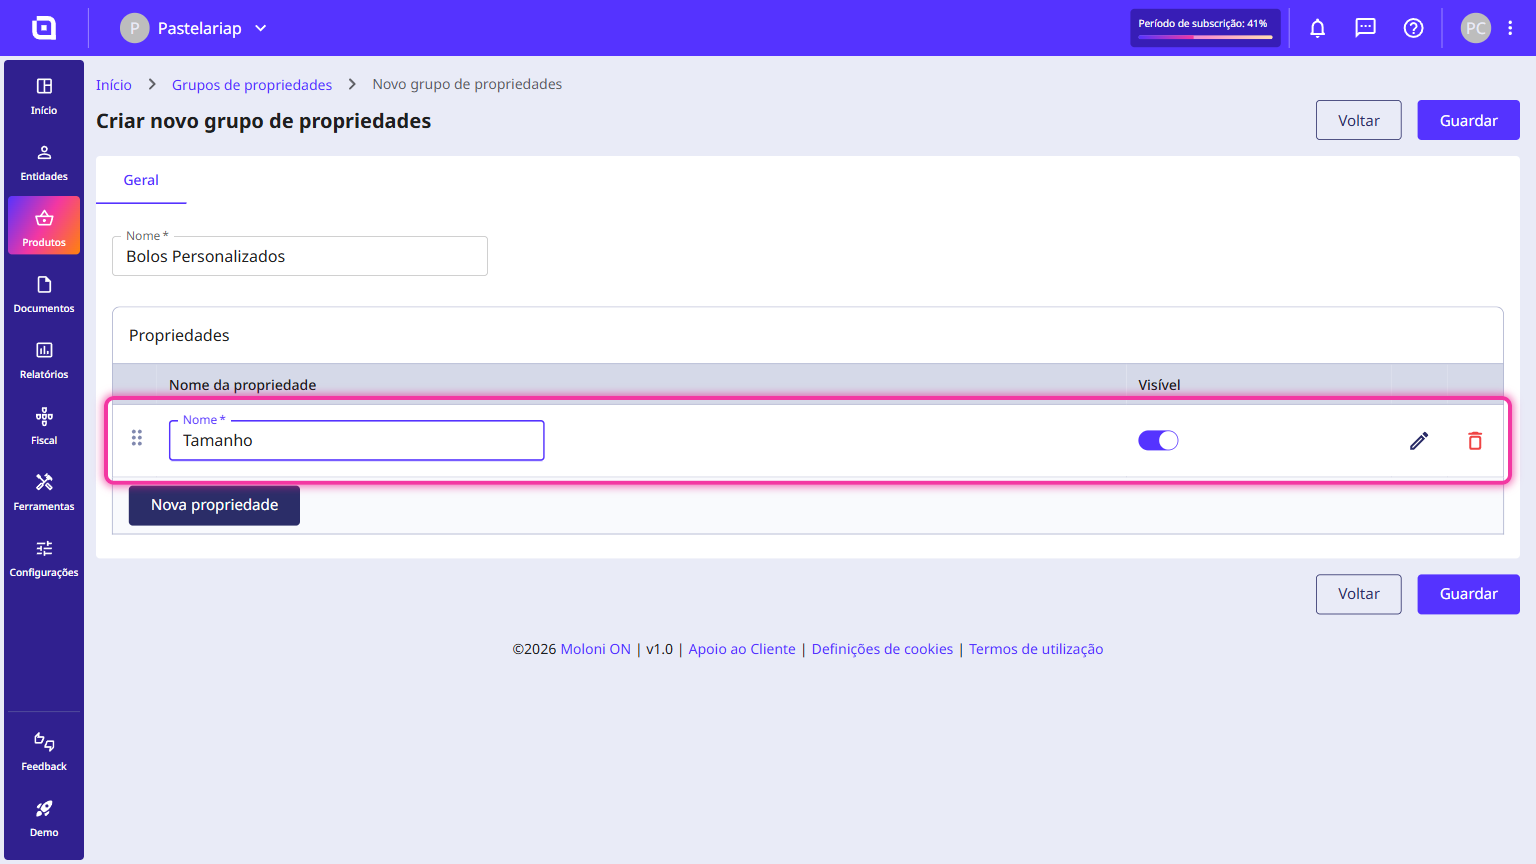This screenshot has height=864, width=1536.
Task: Open the Ferramentas sidebar section
Action: pos(44,493)
